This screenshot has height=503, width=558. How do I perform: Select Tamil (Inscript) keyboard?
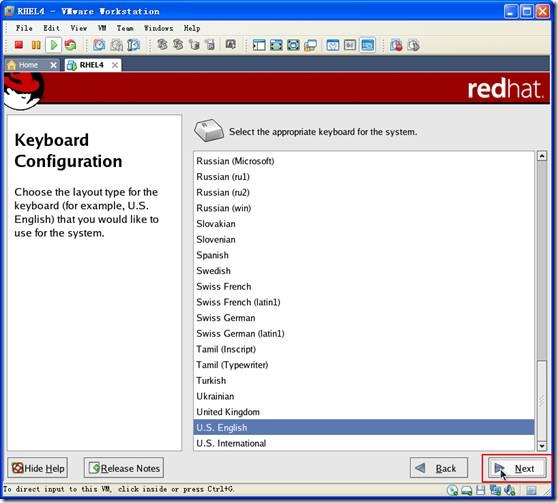[x=364, y=349]
